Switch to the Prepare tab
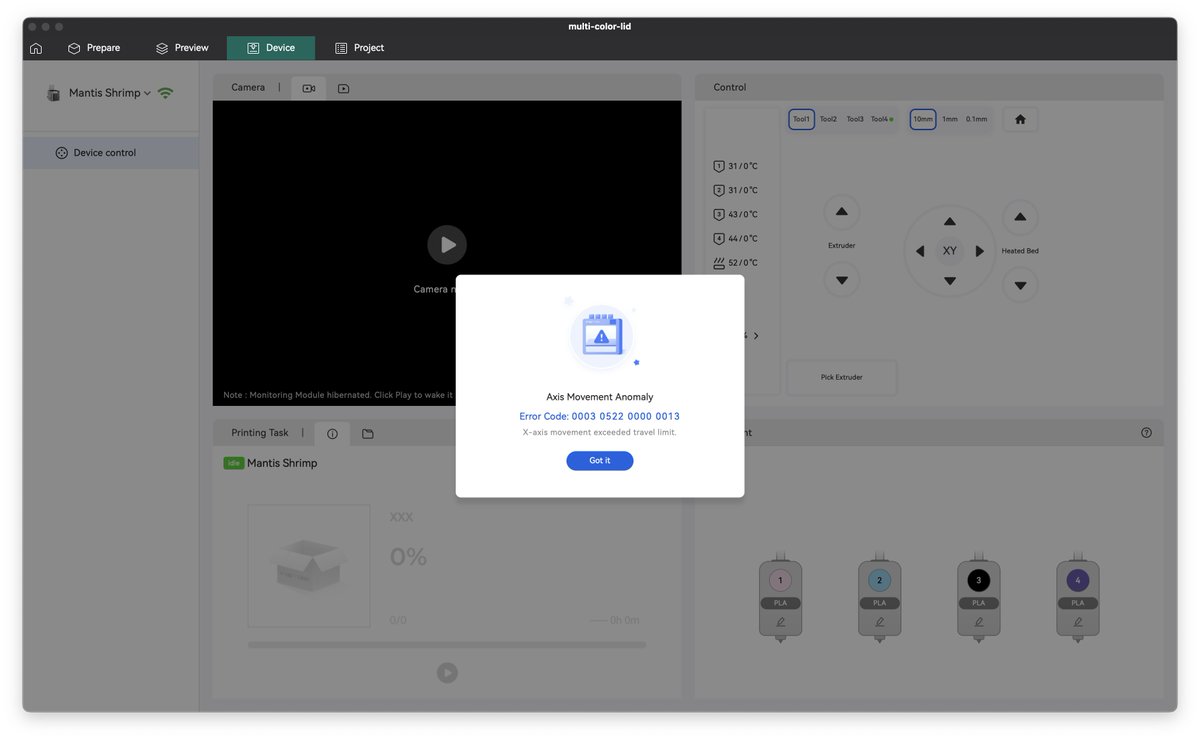 [94, 48]
